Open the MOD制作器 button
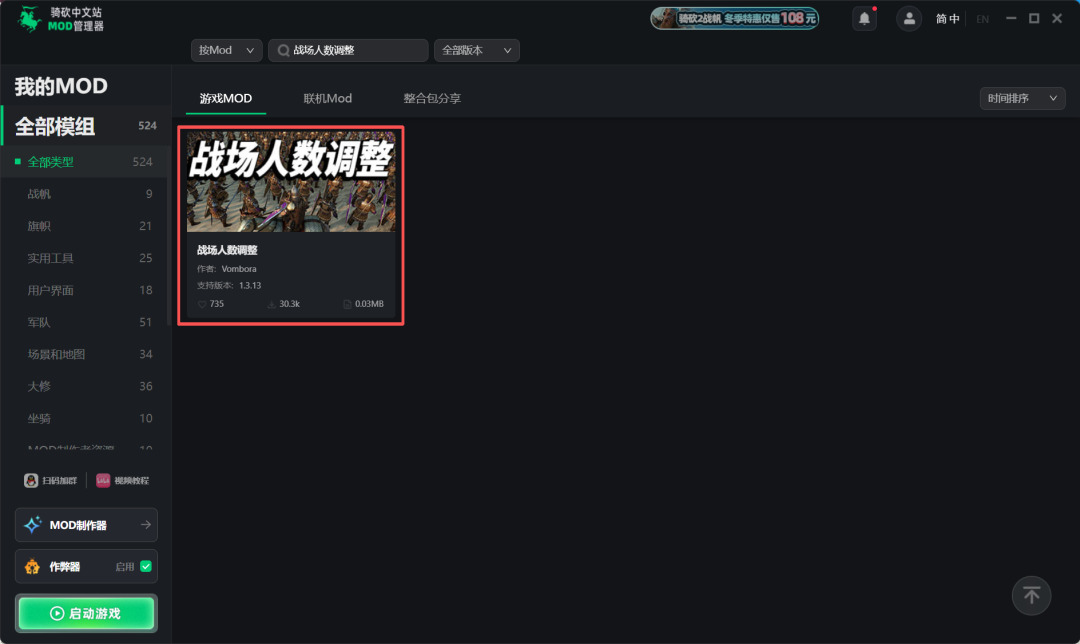1080x644 pixels. [x=86, y=525]
